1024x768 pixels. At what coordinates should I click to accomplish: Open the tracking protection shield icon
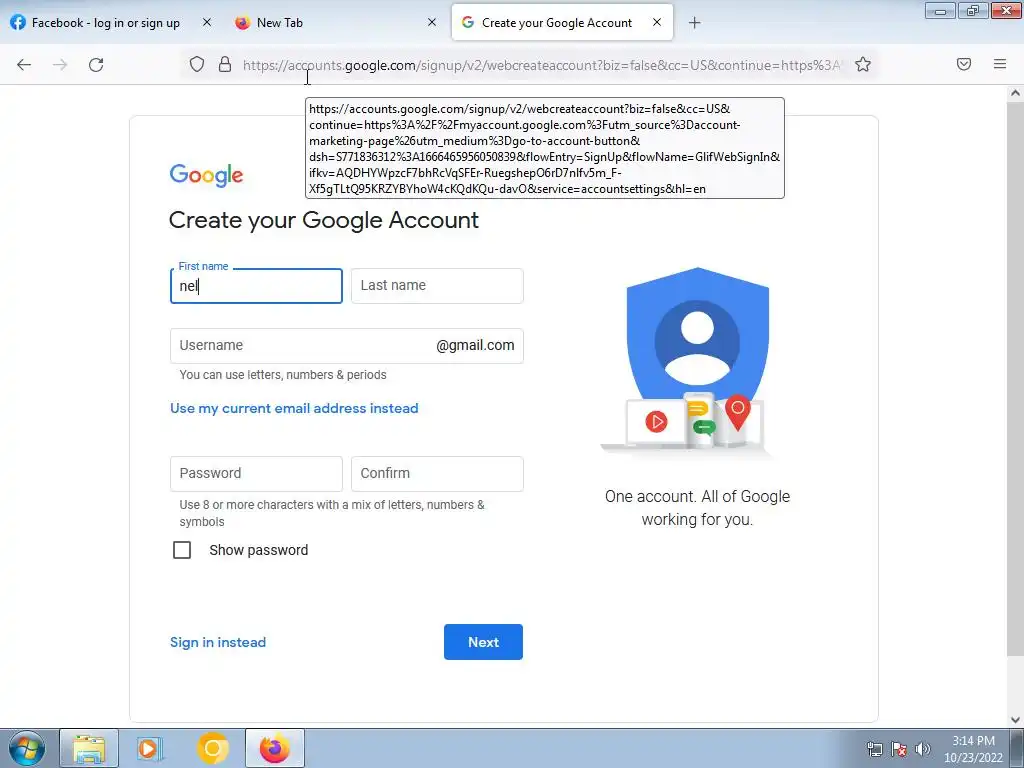197,64
